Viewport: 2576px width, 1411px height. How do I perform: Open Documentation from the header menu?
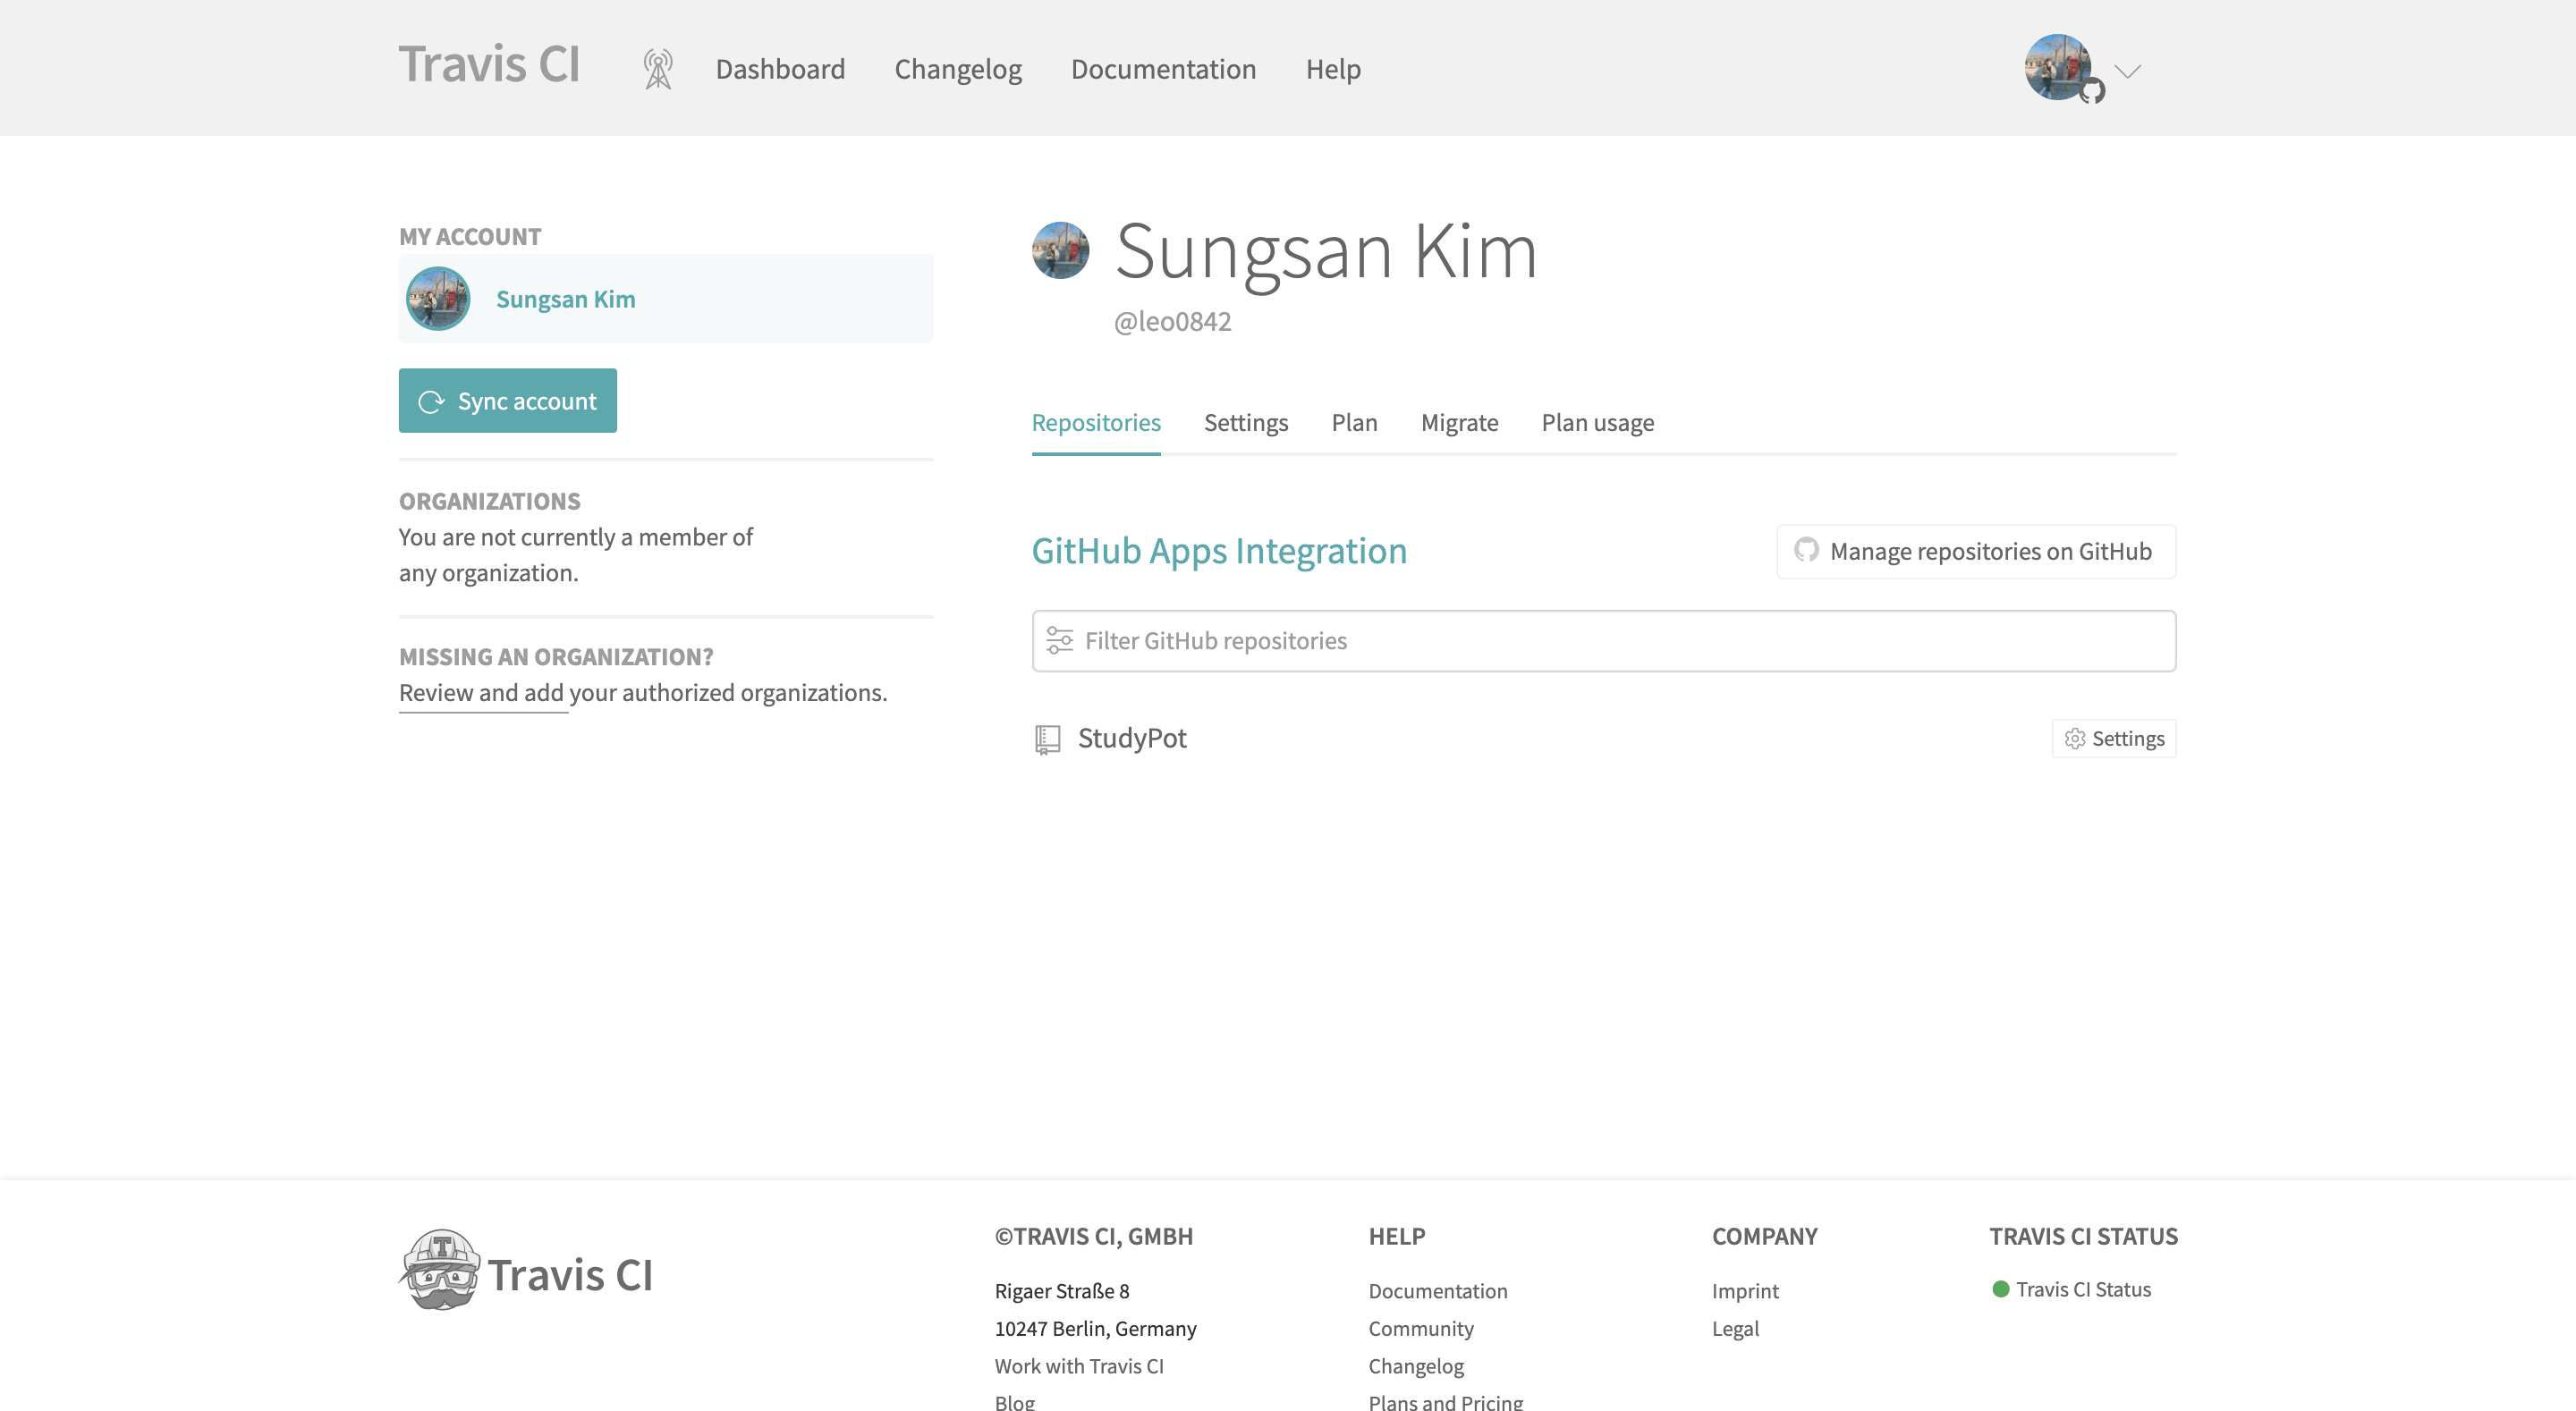coord(1163,69)
